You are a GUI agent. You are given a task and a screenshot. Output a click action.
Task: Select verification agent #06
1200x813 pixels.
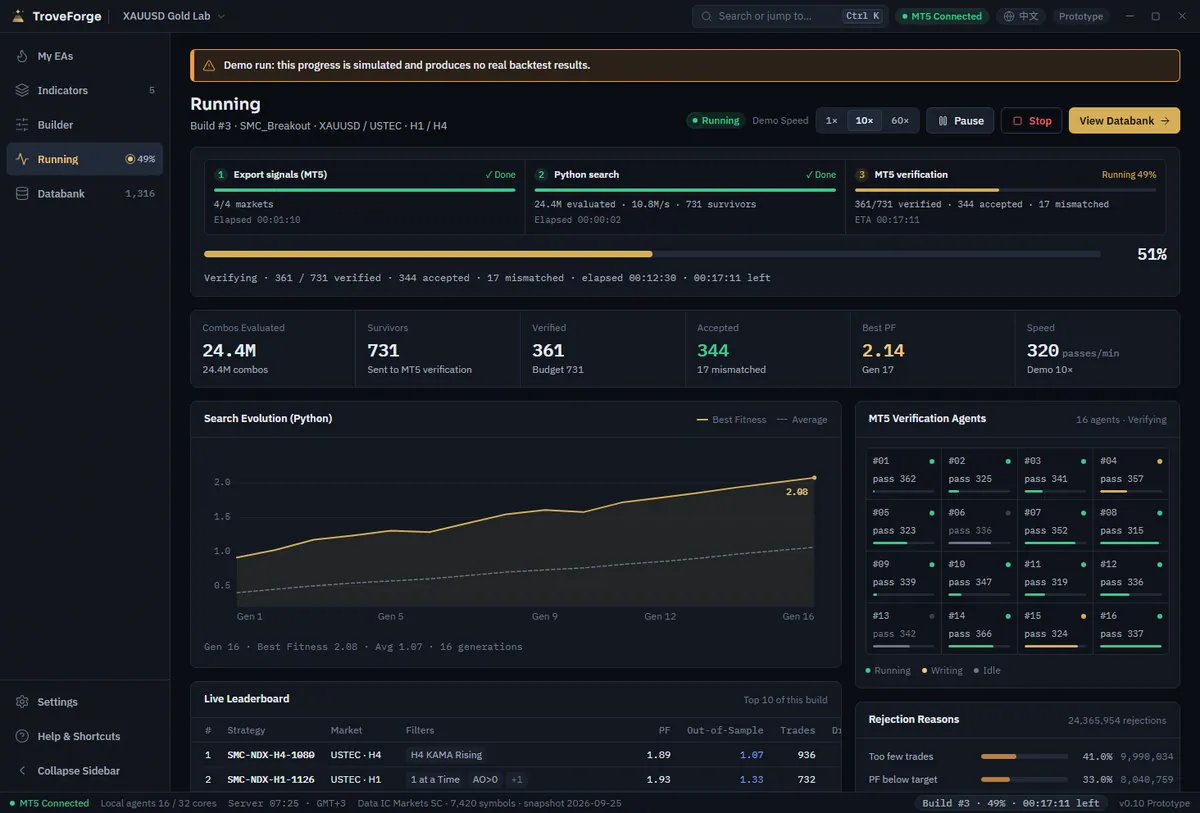click(x=979, y=524)
